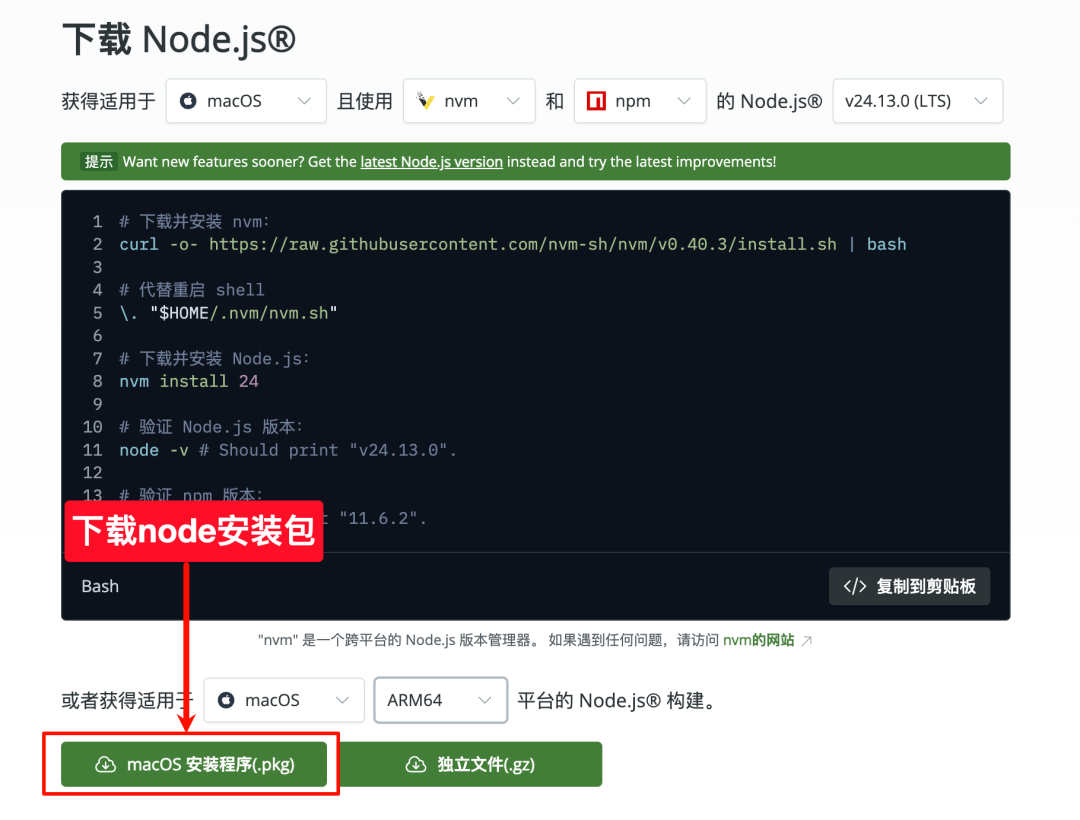Image resolution: width=1080 pixels, height=820 pixels.
Task: Click line number 10 in code gutter
Action: tap(92, 427)
